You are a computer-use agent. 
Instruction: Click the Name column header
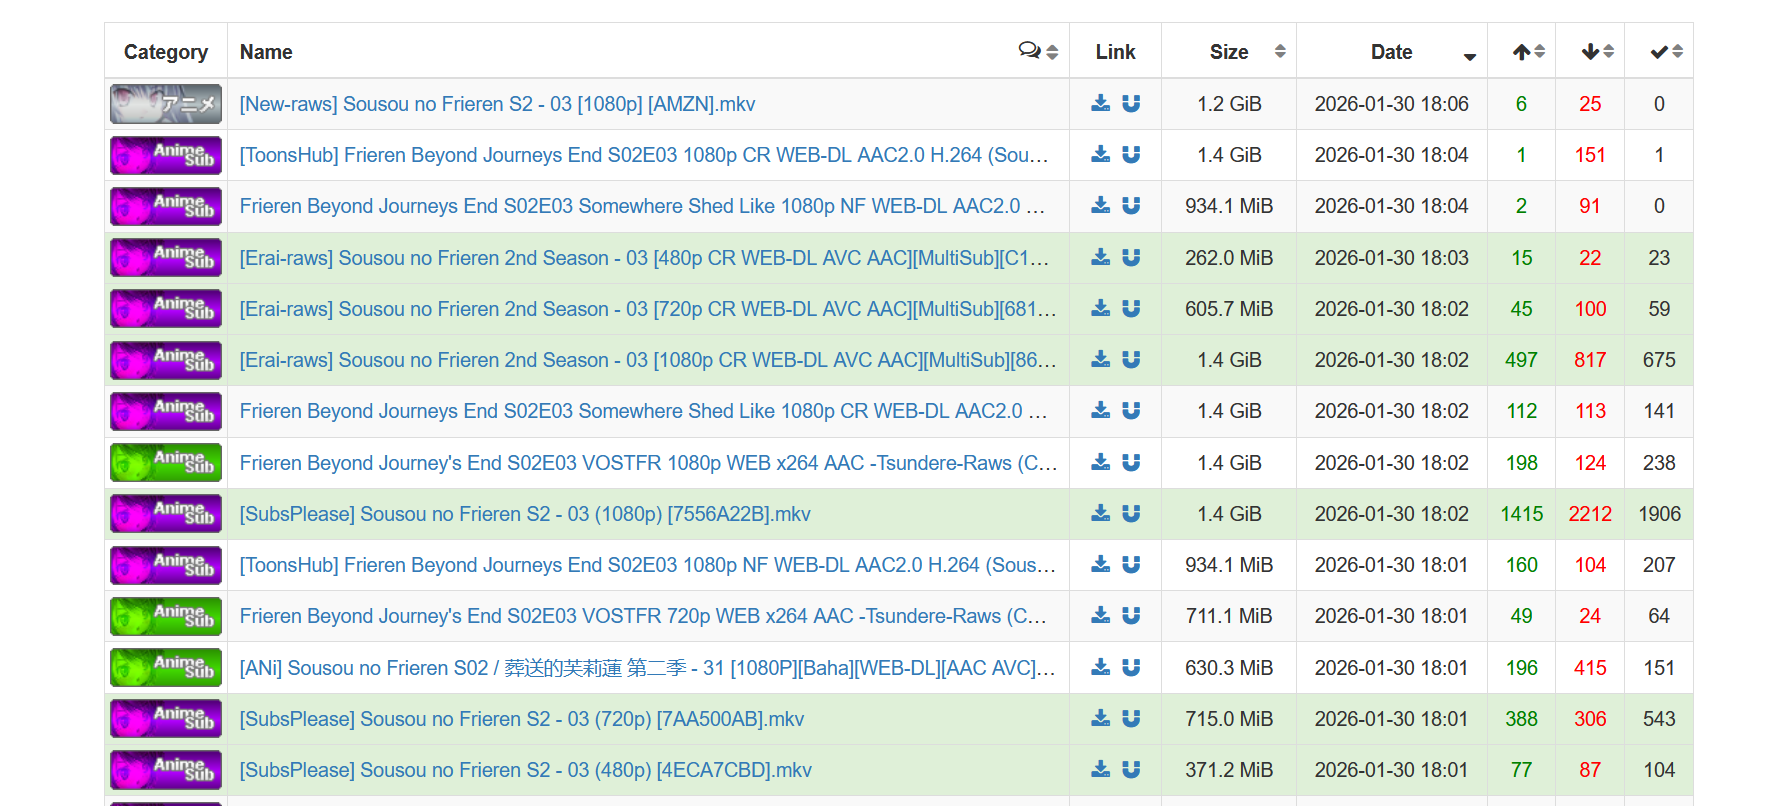(266, 52)
